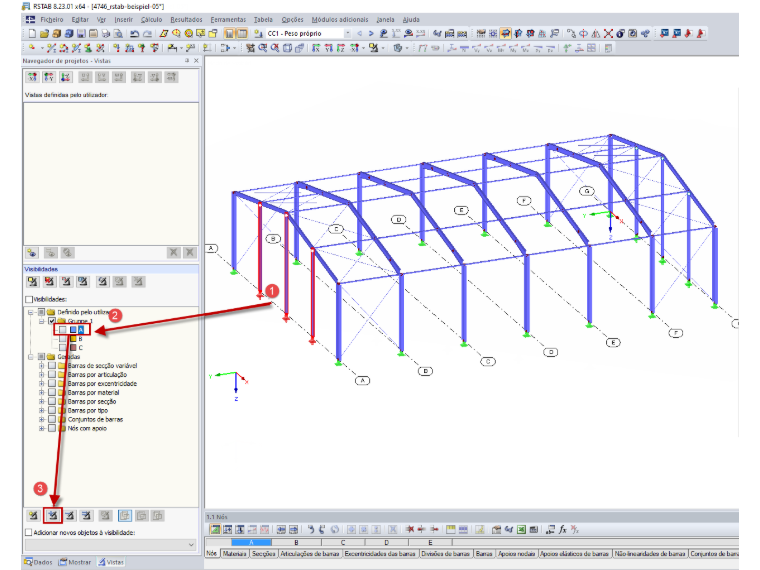Check the visibility C checkbox

point(63,348)
